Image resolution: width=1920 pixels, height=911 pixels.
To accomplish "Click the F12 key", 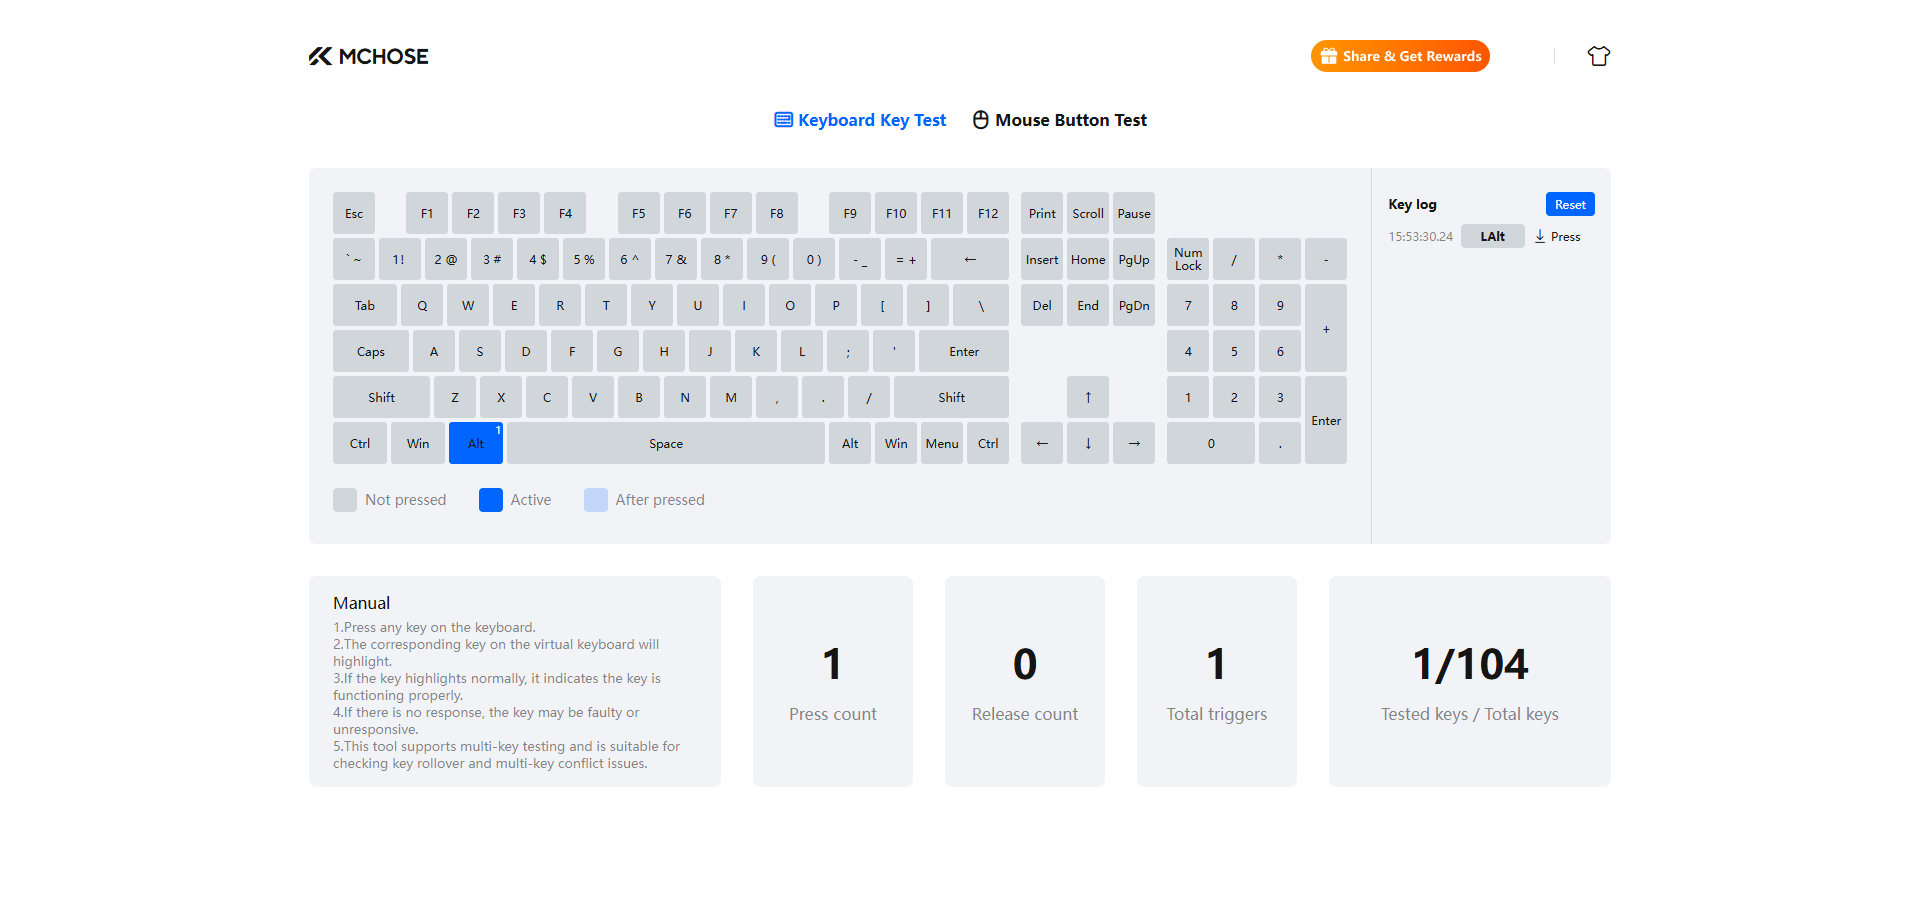I will 988,213.
